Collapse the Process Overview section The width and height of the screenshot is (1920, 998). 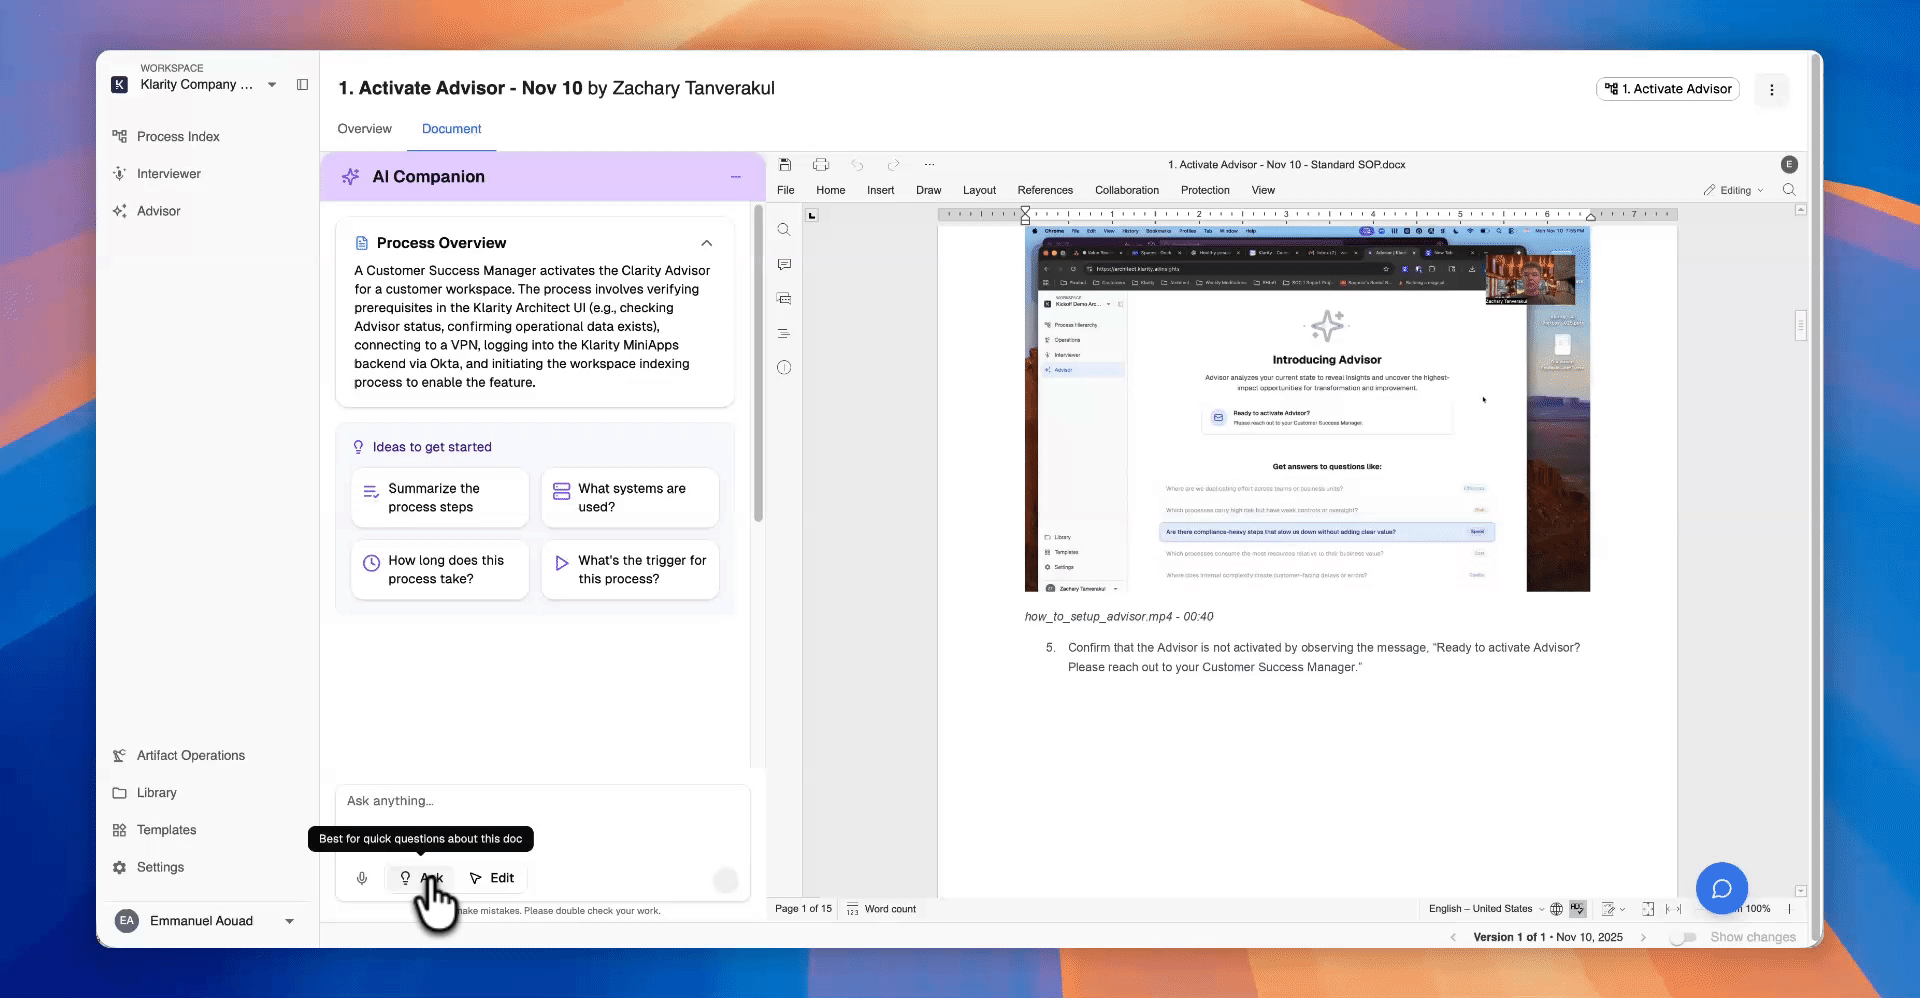[707, 243]
